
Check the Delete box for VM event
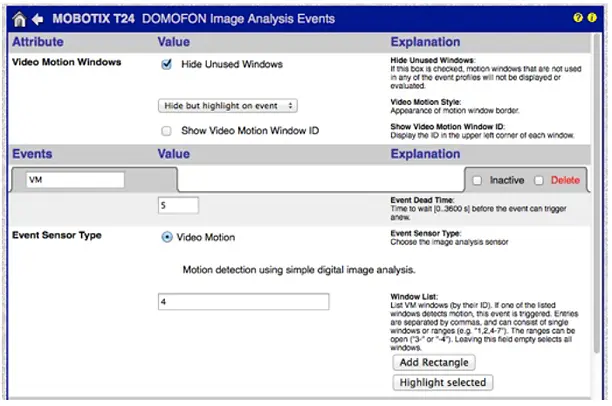[538, 180]
